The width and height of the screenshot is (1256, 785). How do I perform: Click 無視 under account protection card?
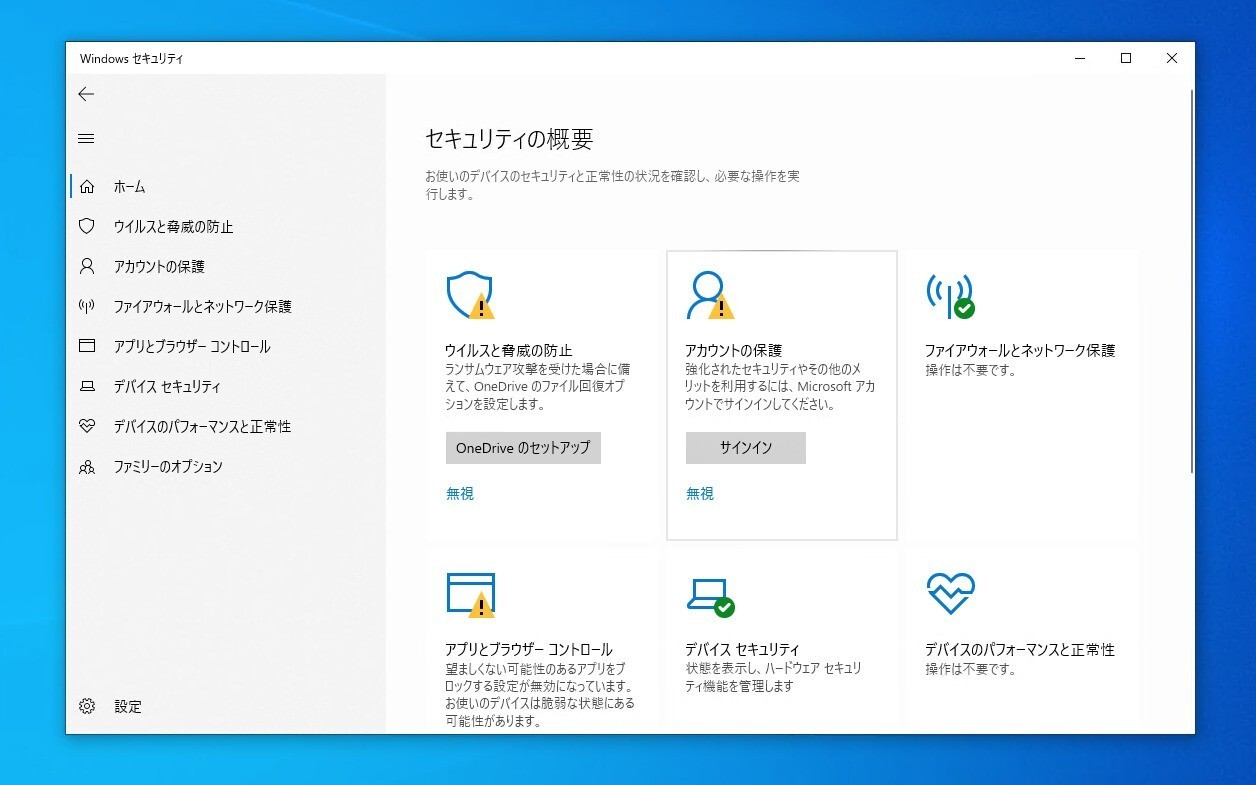700,494
